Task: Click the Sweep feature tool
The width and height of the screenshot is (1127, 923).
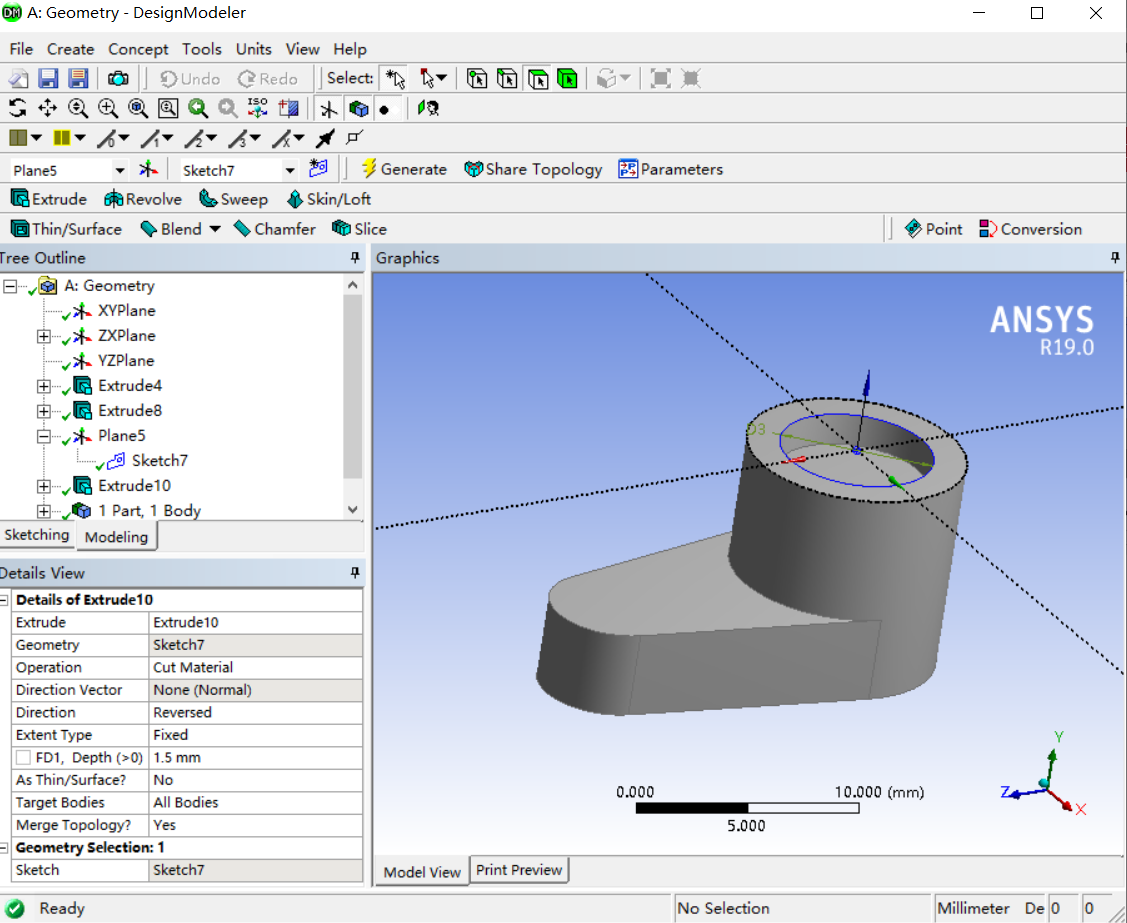Action: point(233,199)
